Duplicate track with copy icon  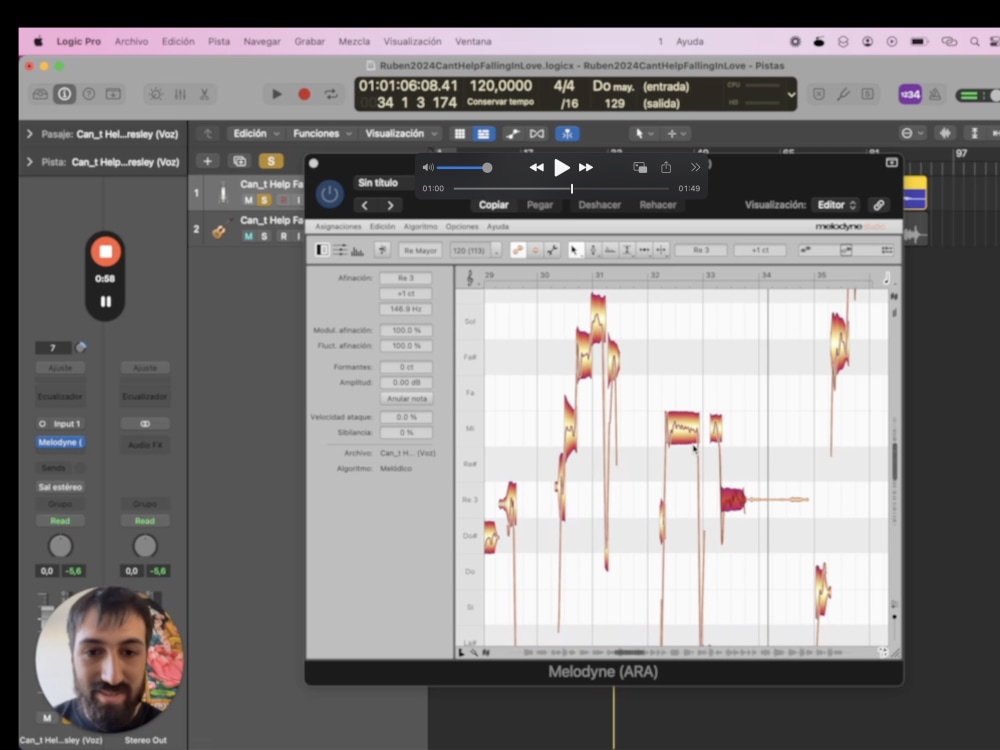[x=239, y=161]
